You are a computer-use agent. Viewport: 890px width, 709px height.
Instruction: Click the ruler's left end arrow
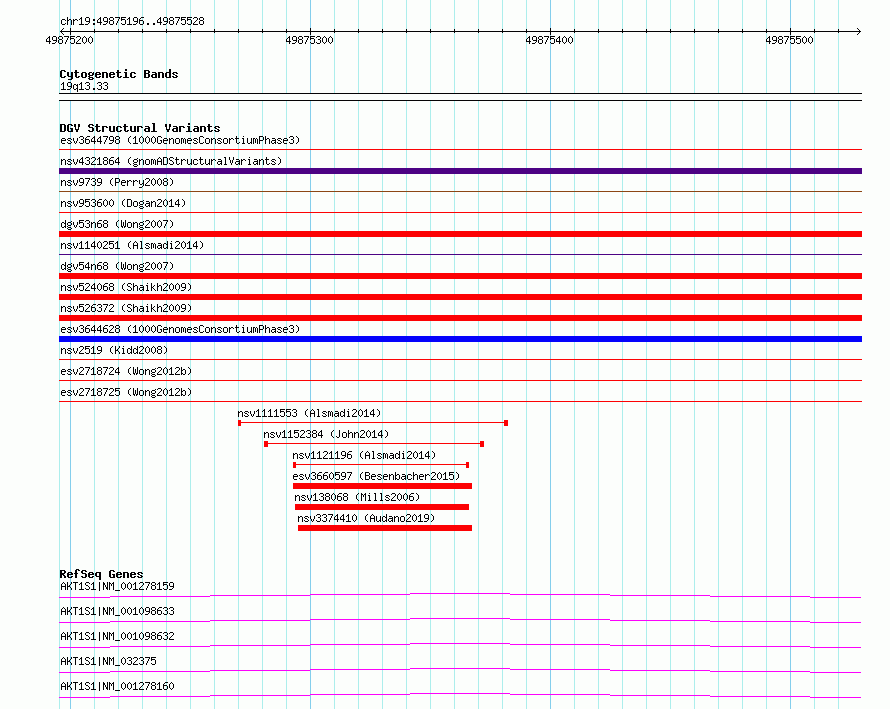pos(63,32)
